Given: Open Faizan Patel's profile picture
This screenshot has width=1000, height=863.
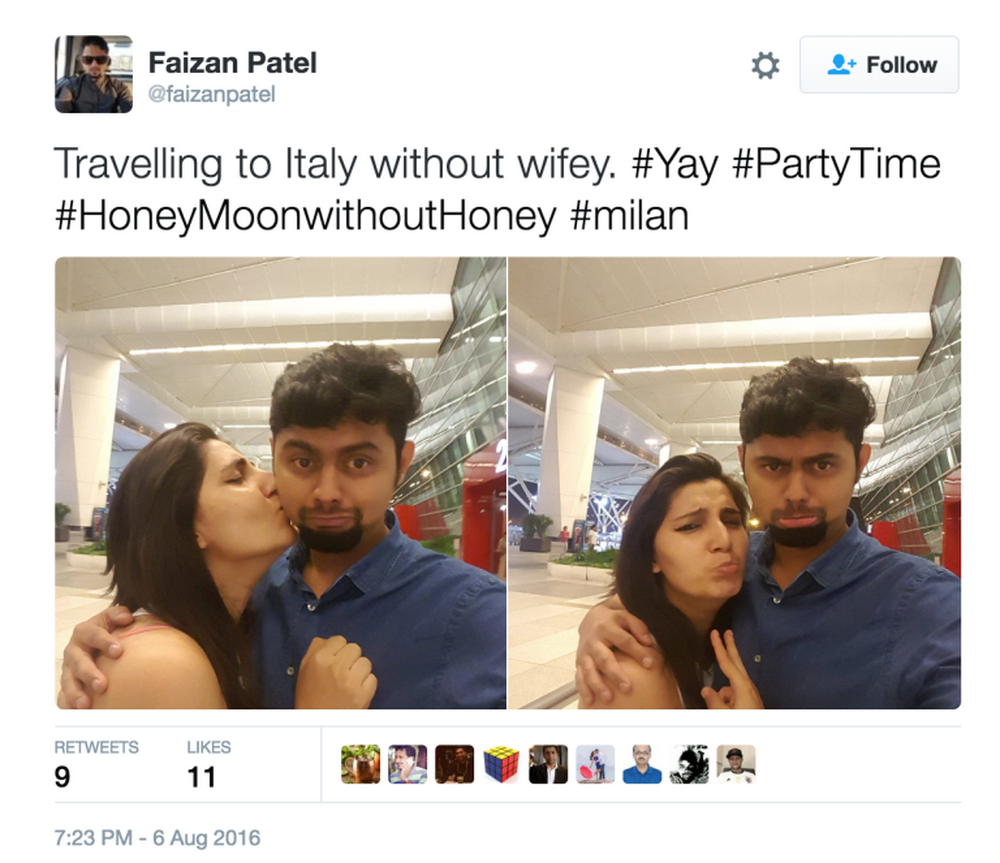Looking at the screenshot, I should click(x=94, y=74).
